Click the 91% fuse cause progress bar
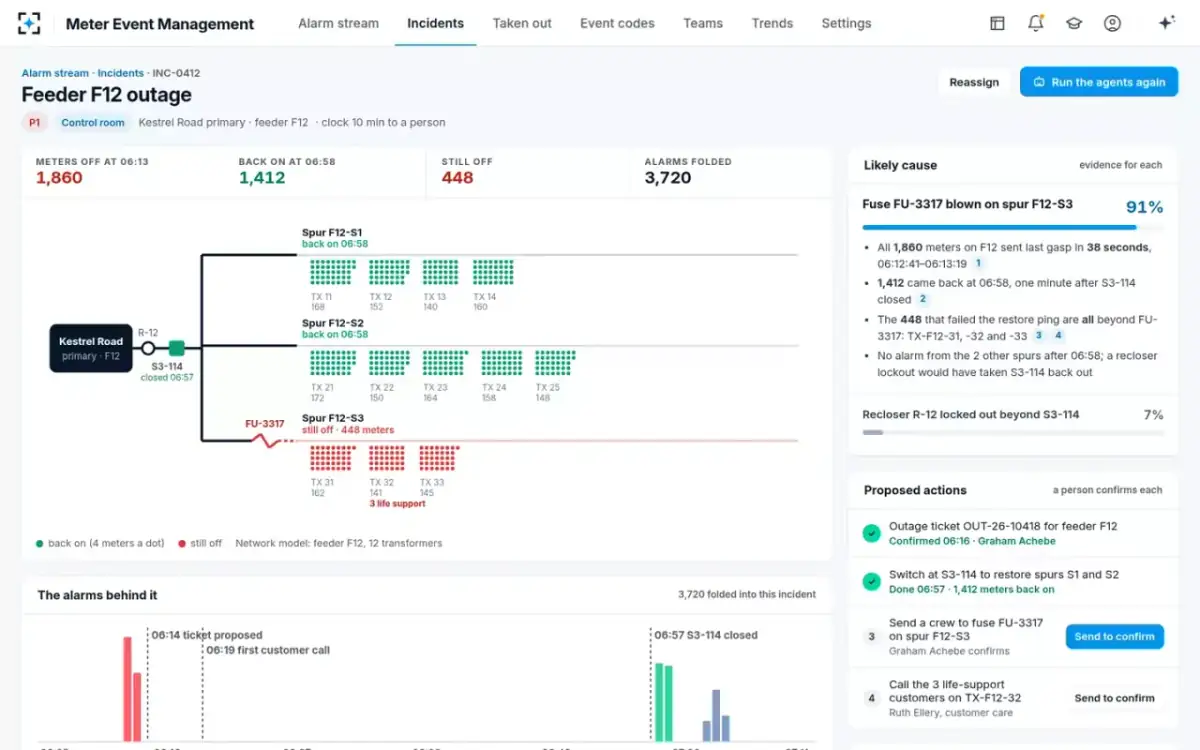This screenshot has height=750, width=1200. coord(1013,227)
